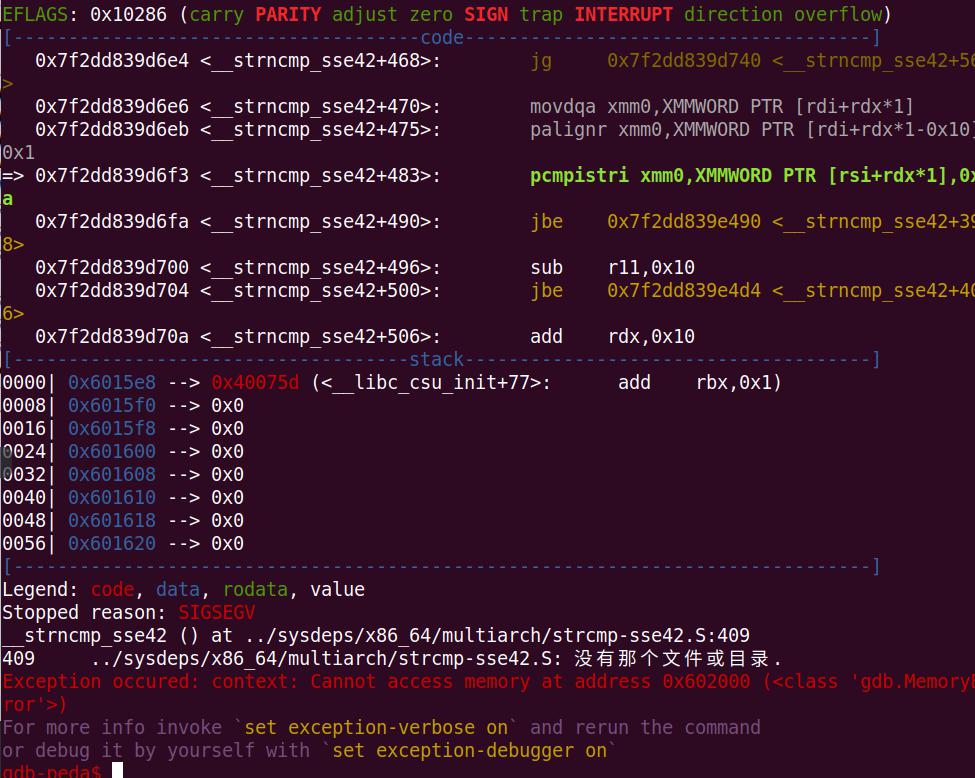Click the 'value' legend word
975x778 pixels.
point(338,590)
